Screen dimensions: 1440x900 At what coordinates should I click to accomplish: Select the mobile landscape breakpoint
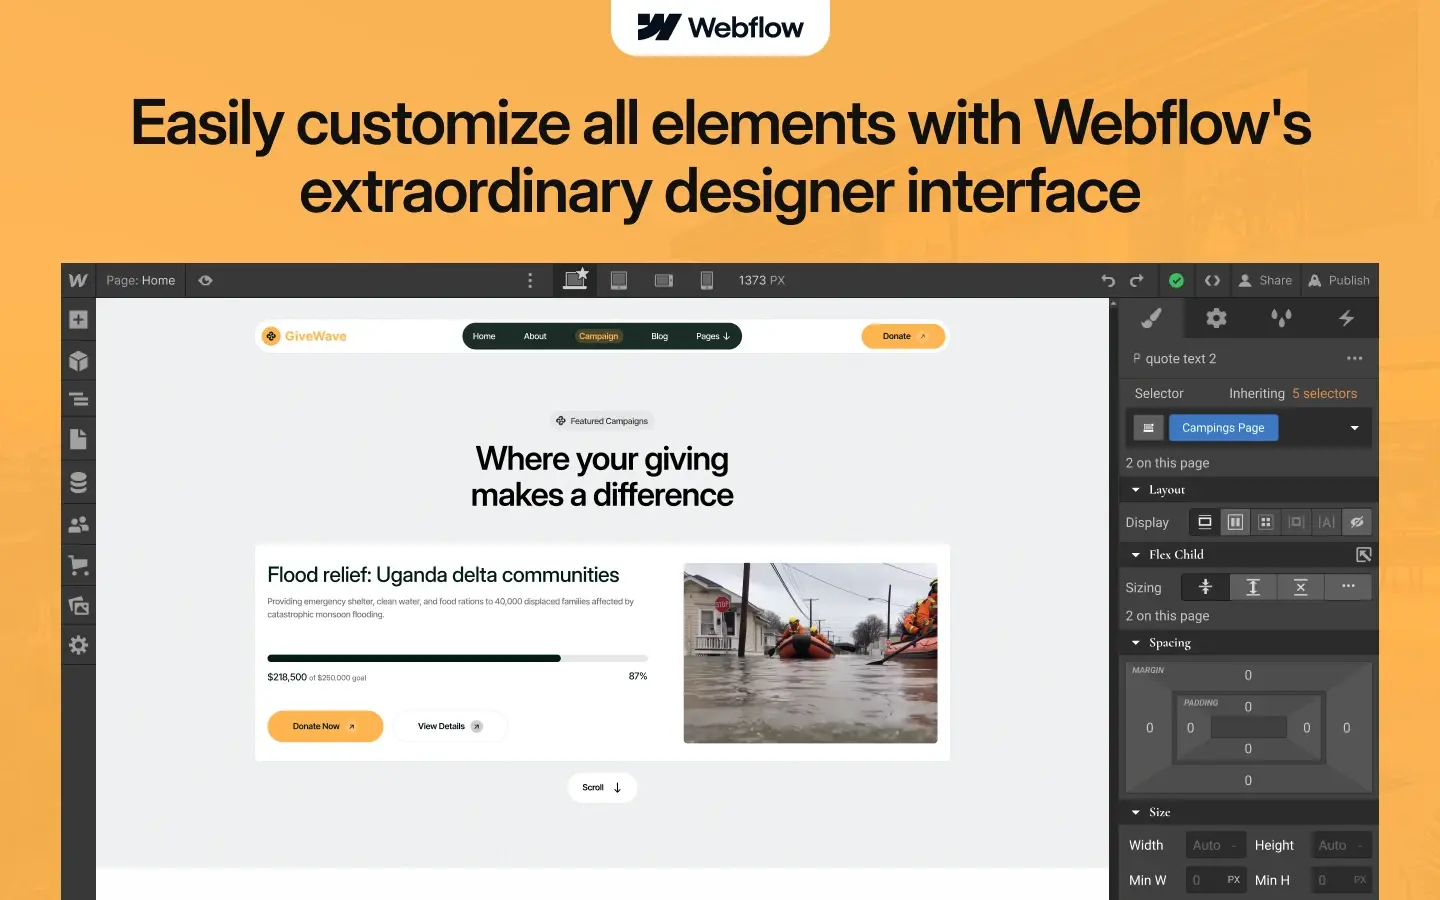[664, 281]
